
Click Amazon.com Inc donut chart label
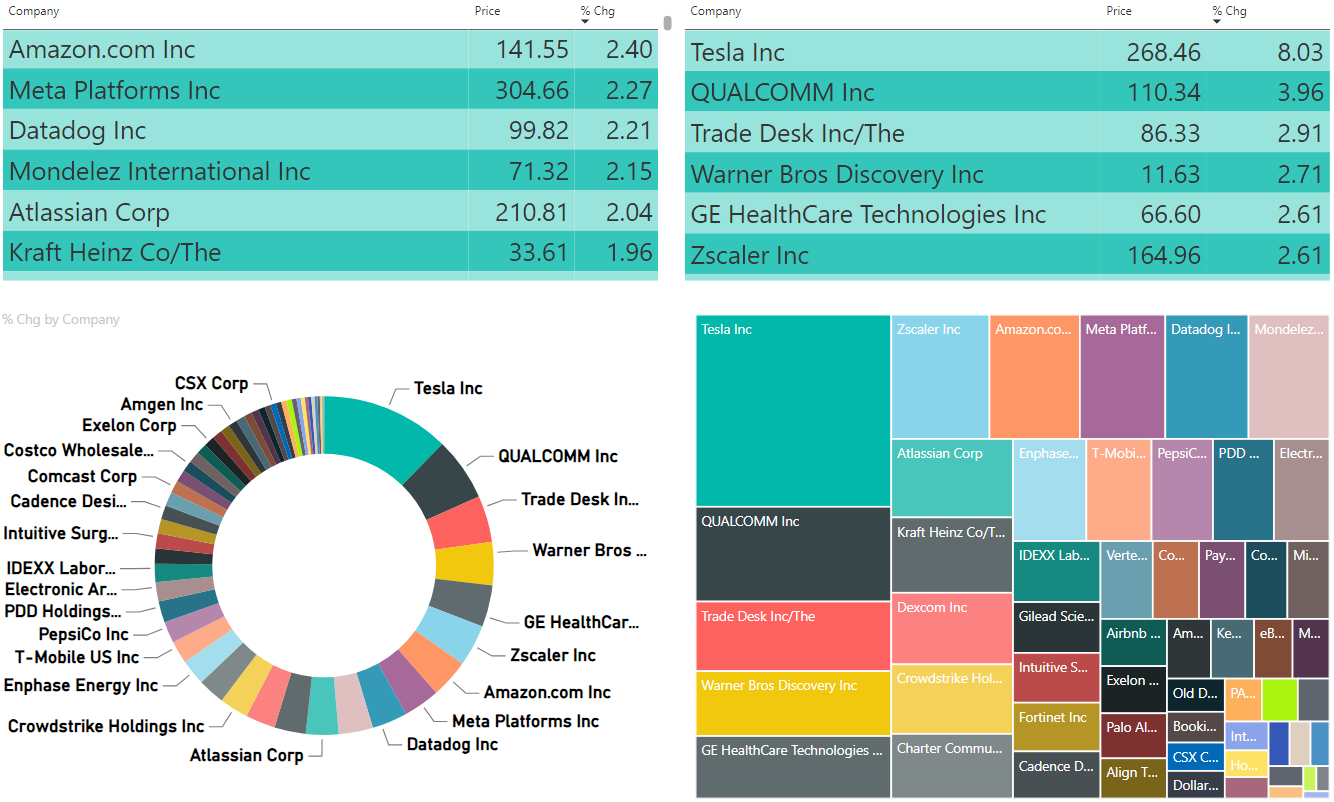(x=547, y=692)
